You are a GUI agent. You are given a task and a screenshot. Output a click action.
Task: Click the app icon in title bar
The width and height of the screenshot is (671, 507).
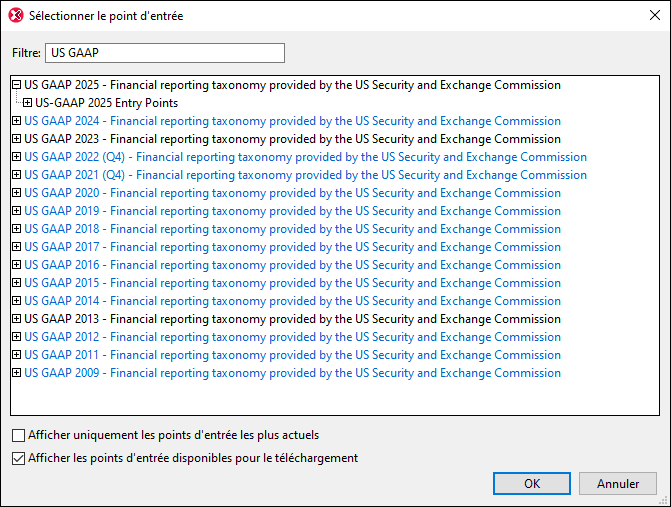pos(14,16)
